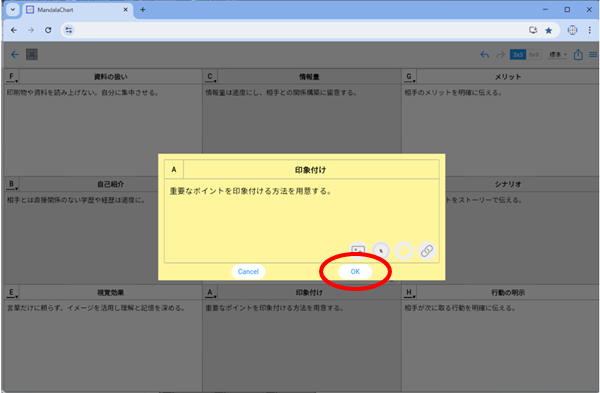Undo the last chart change

484,55
